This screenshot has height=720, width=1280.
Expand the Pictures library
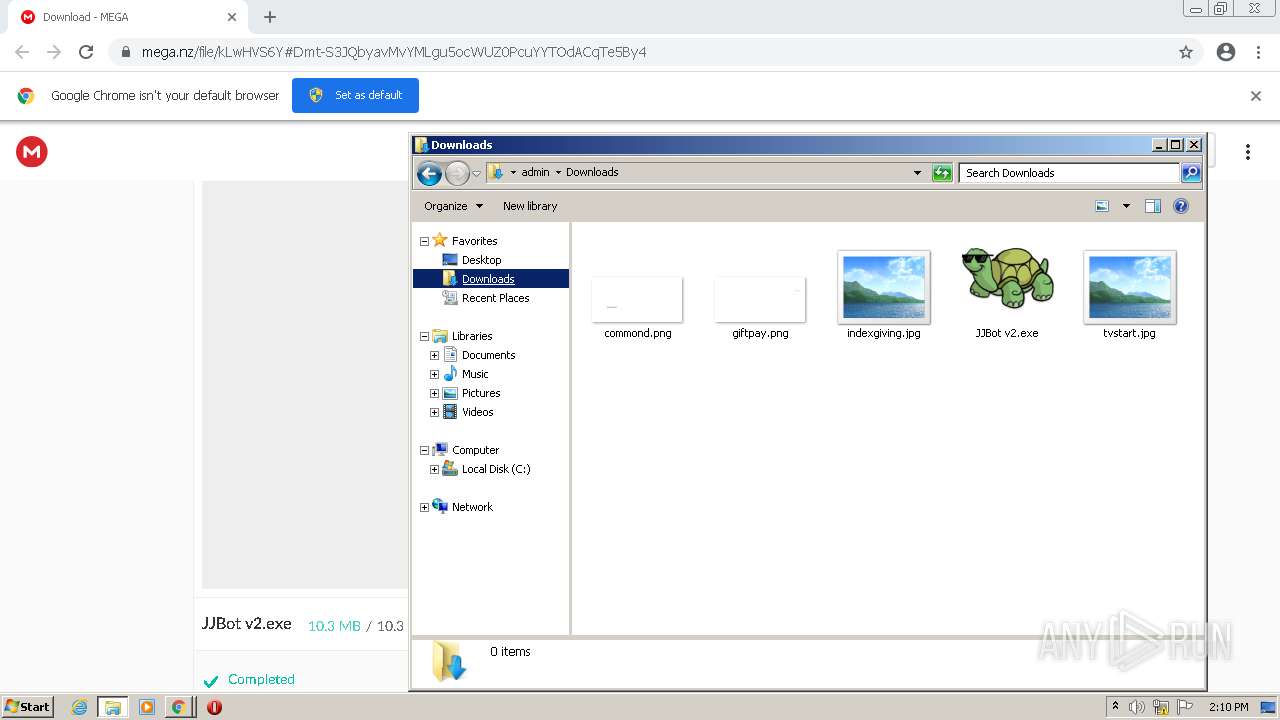(x=434, y=393)
